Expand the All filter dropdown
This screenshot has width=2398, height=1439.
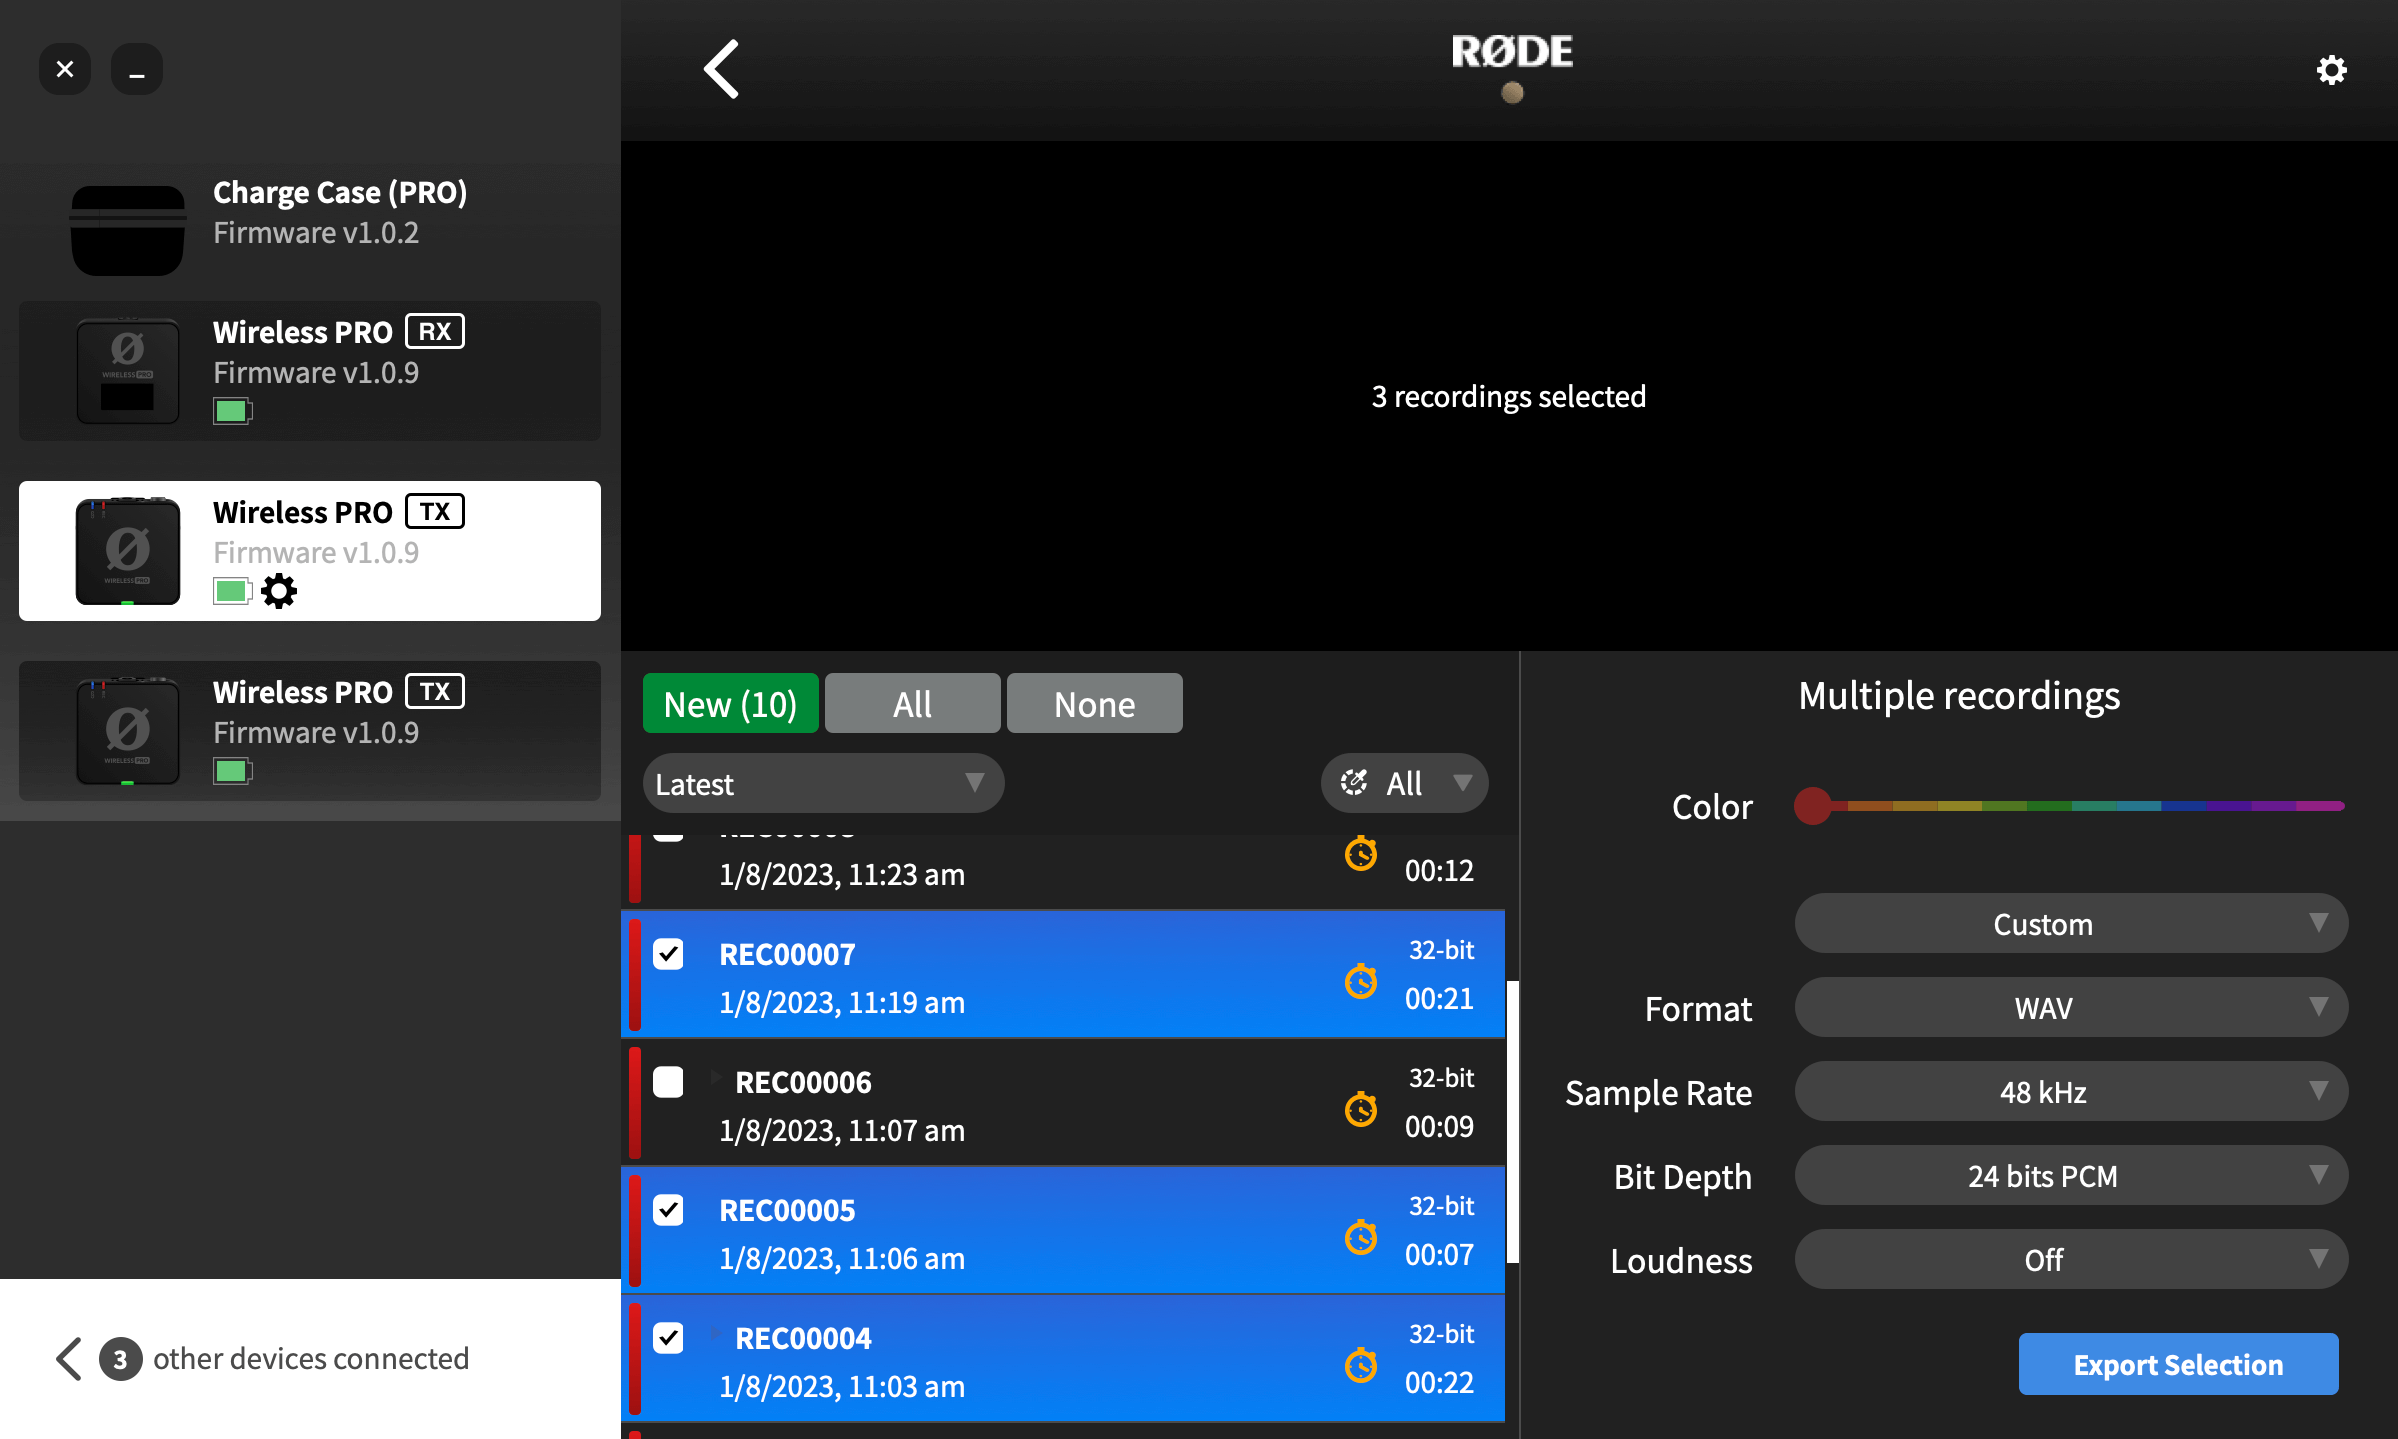1403,783
